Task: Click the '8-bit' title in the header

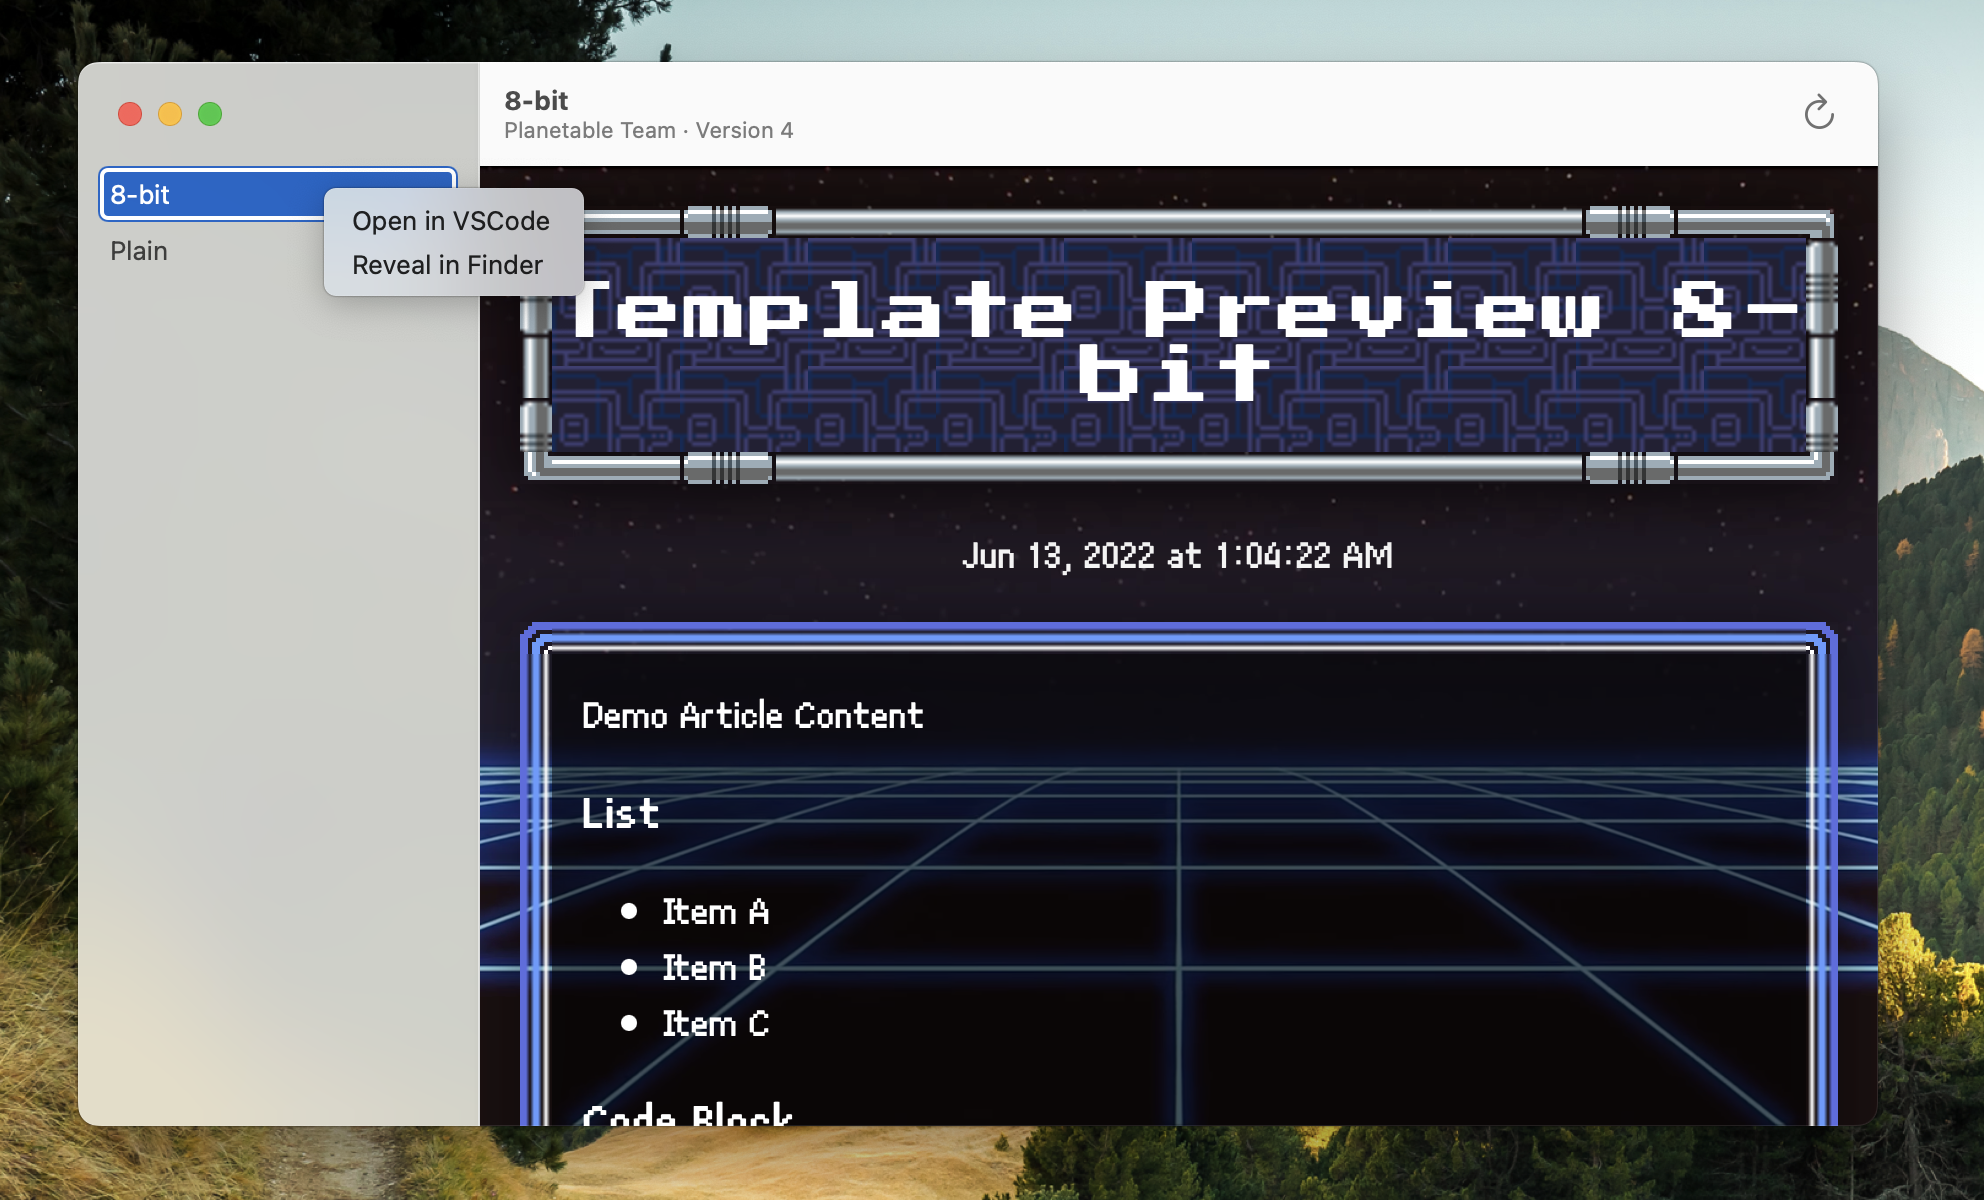Action: click(x=535, y=100)
